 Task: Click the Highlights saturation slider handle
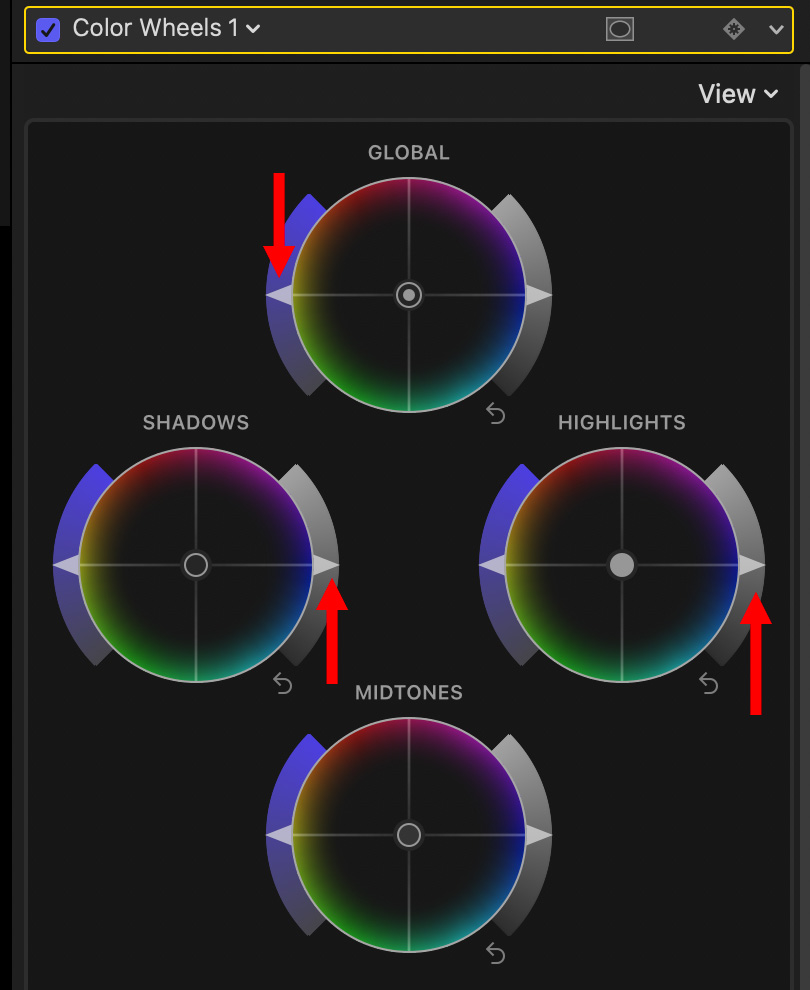pos(492,565)
